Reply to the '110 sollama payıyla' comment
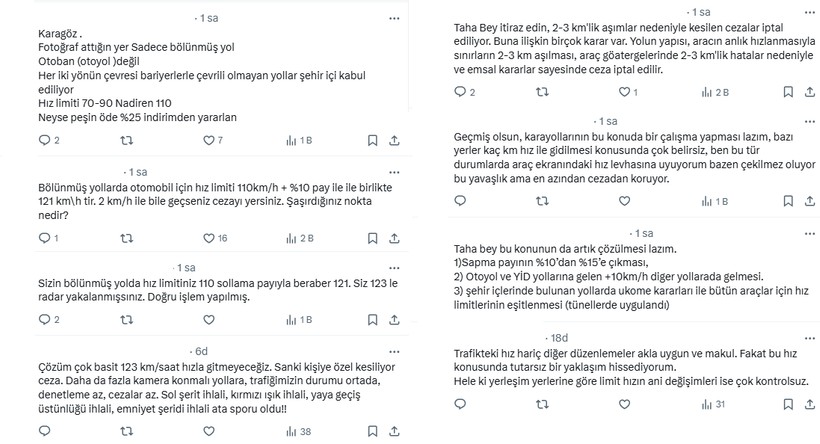 (x=42, y=319)
